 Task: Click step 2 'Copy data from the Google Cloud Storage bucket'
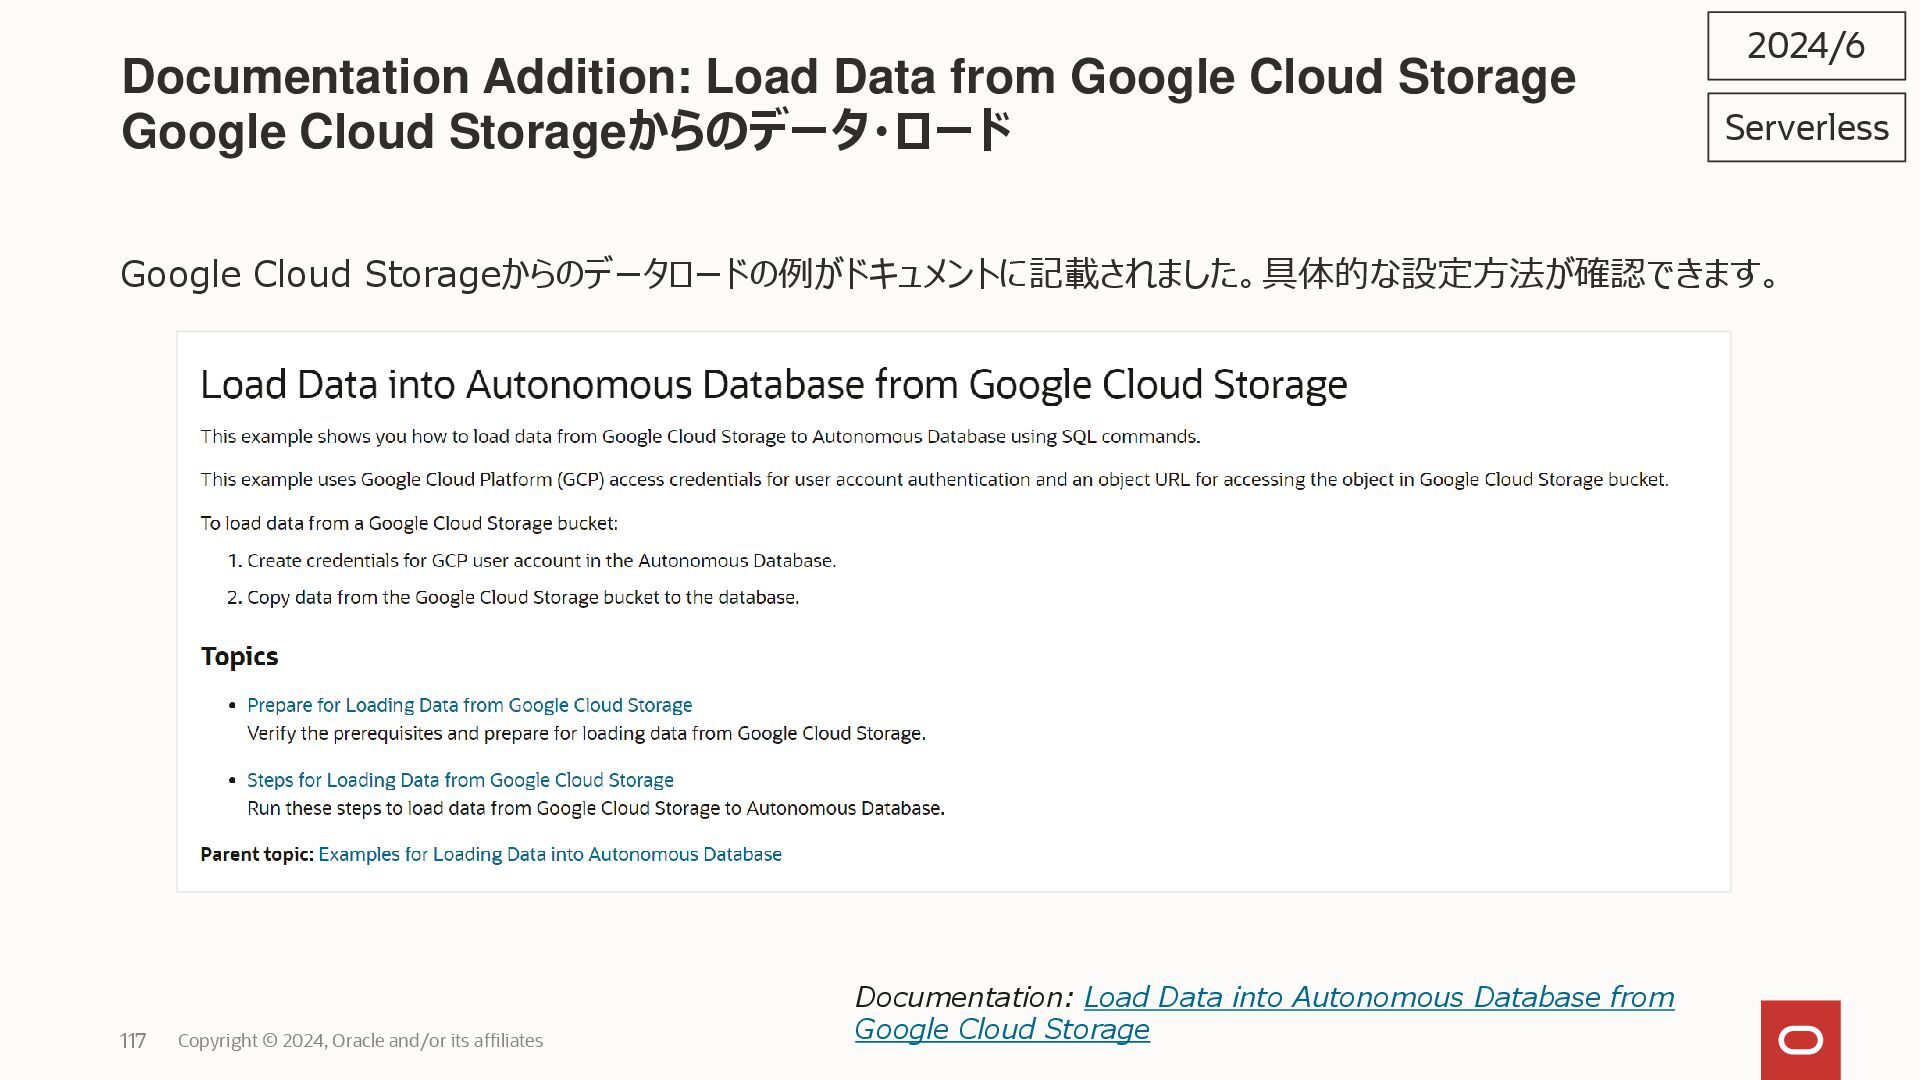click(x=522, y=598)
